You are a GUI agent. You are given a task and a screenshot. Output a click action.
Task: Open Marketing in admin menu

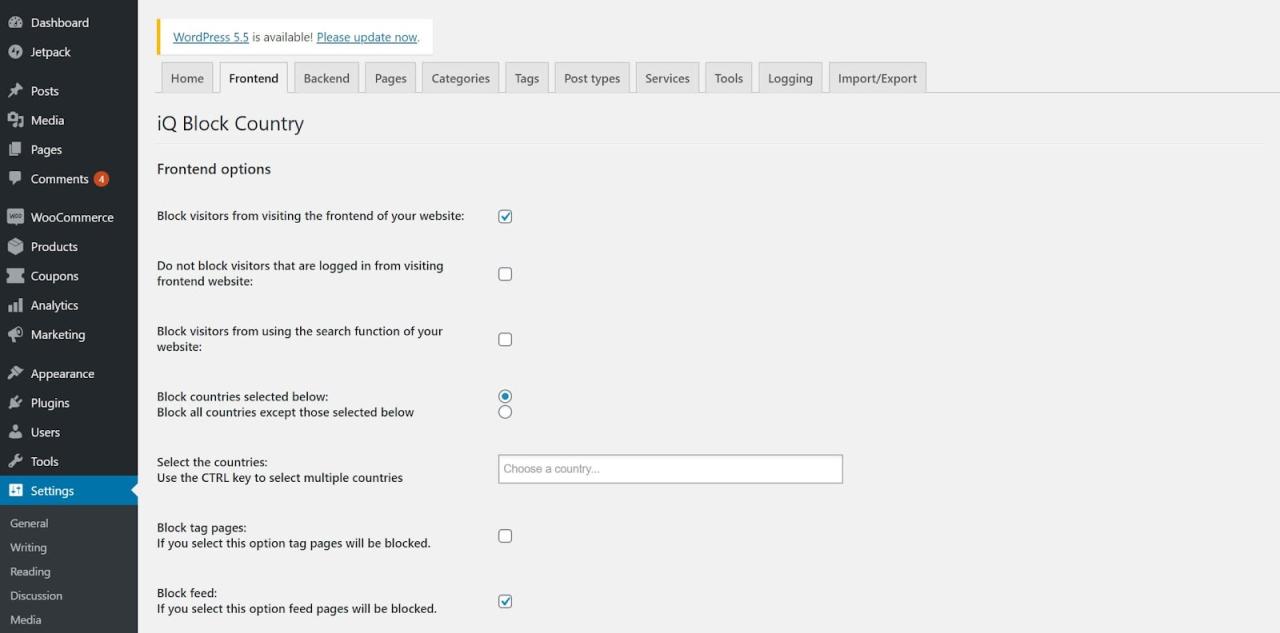click(69, 334)
